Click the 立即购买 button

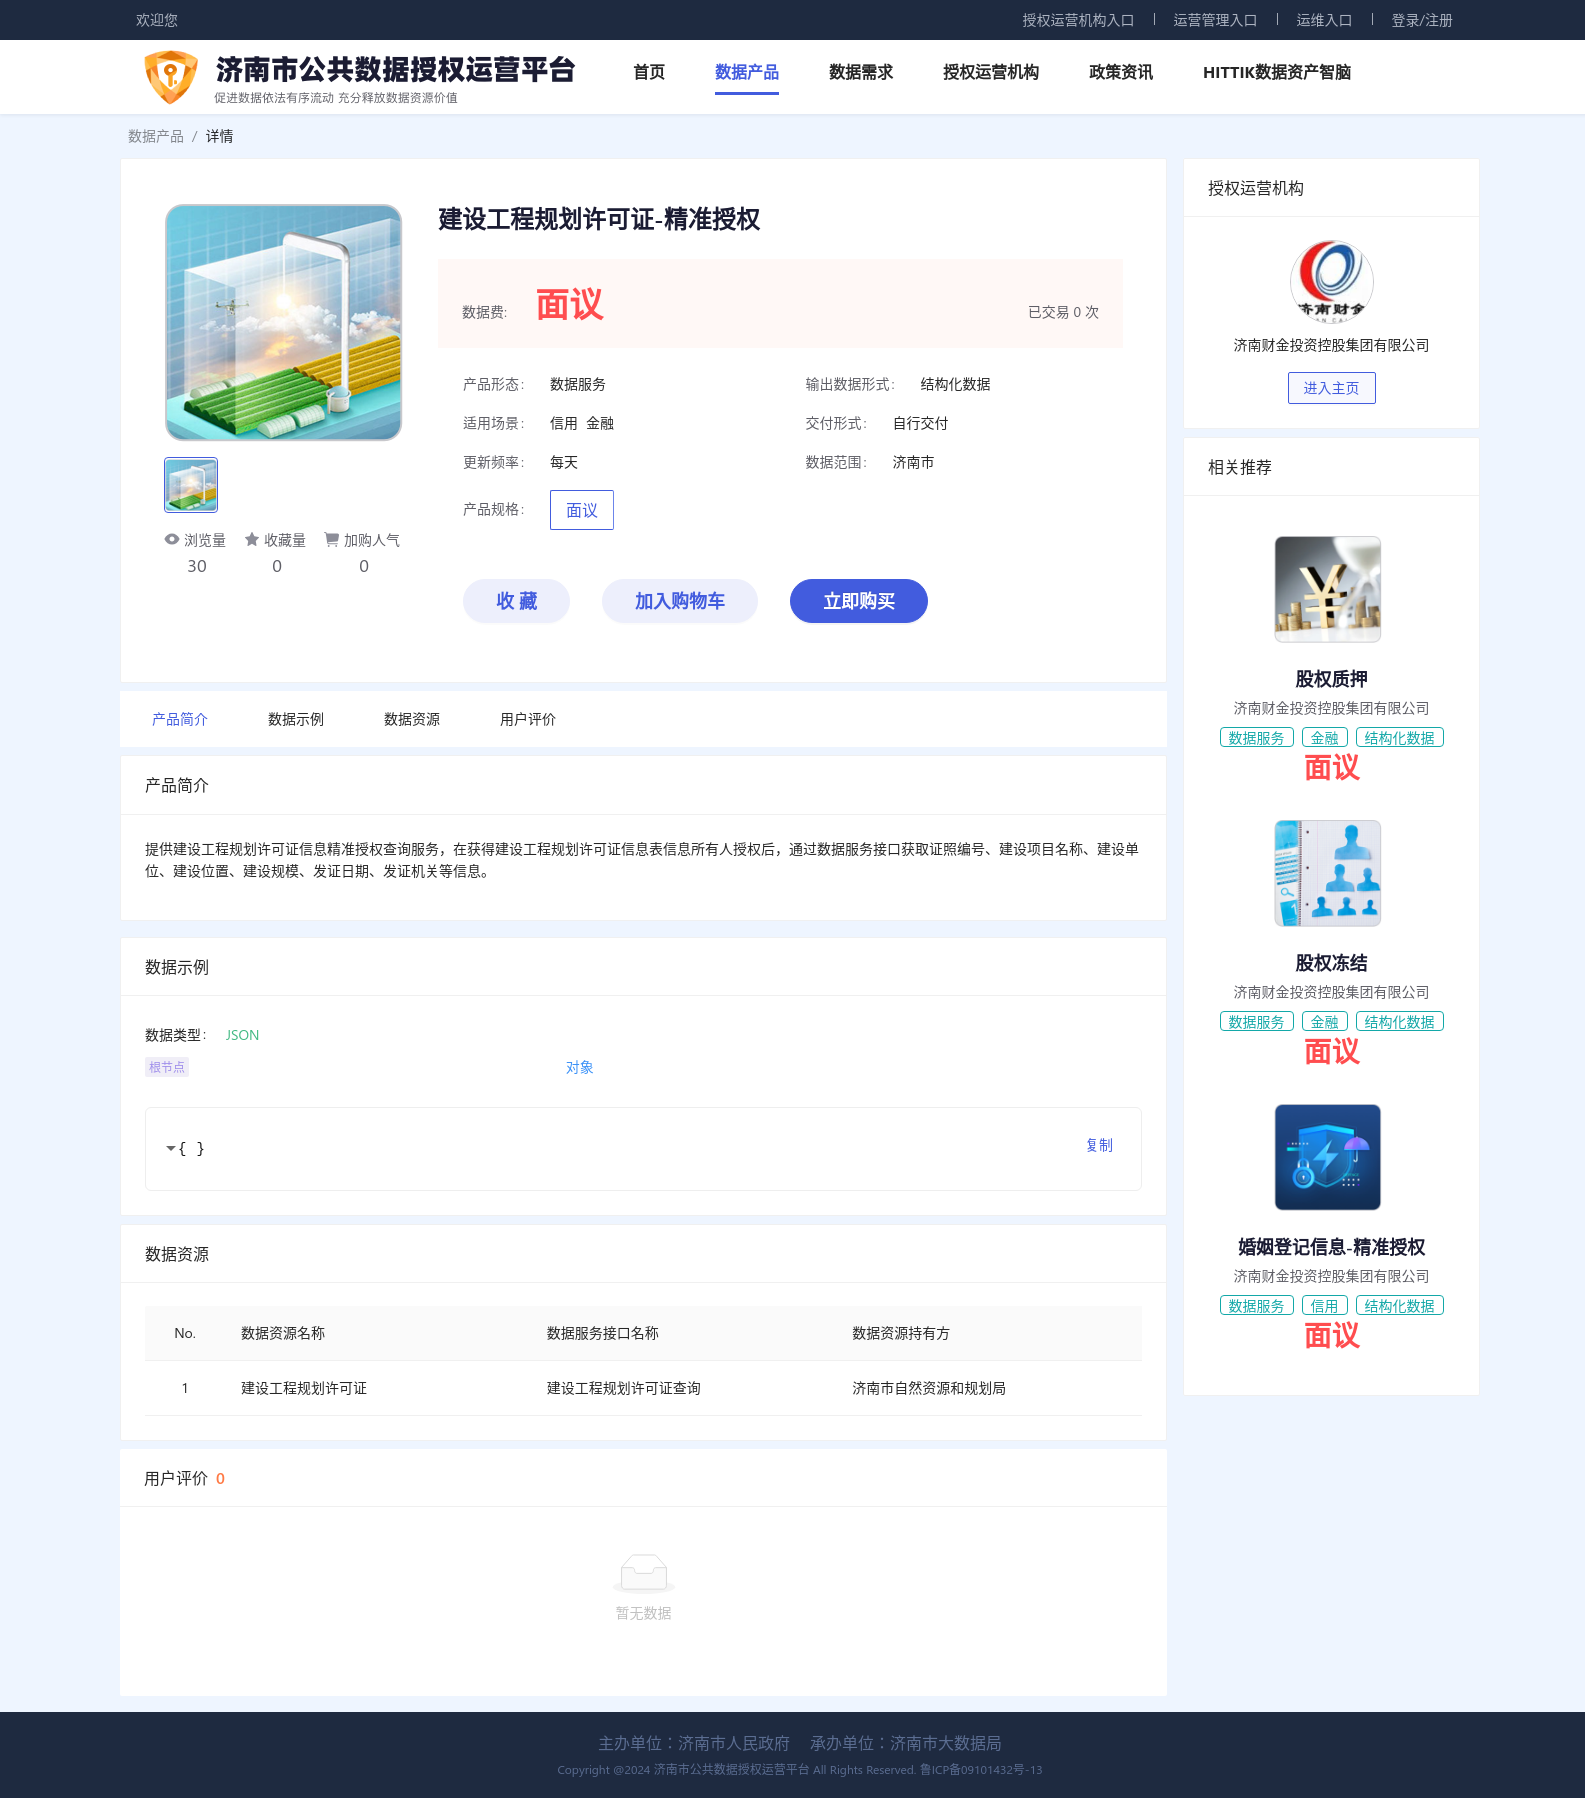click(x=859, y=601)
